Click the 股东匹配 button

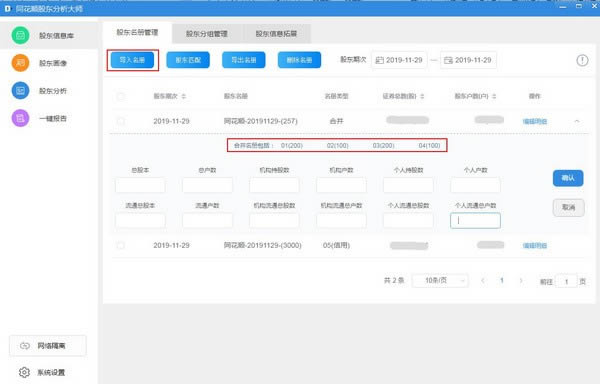pyautogui.click(x=188, y=60)
